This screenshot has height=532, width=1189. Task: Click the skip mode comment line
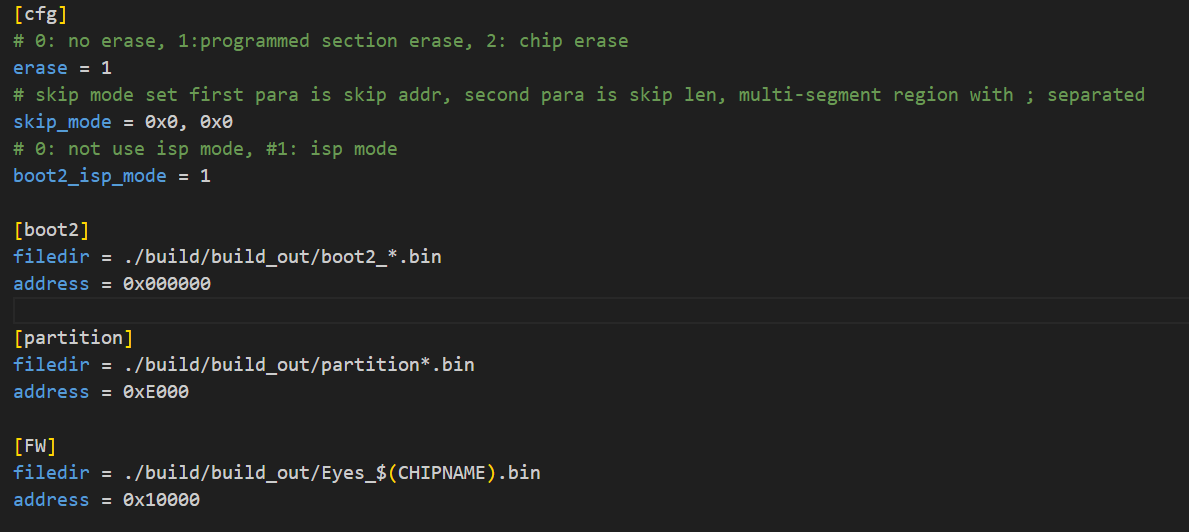pos(579,95)
